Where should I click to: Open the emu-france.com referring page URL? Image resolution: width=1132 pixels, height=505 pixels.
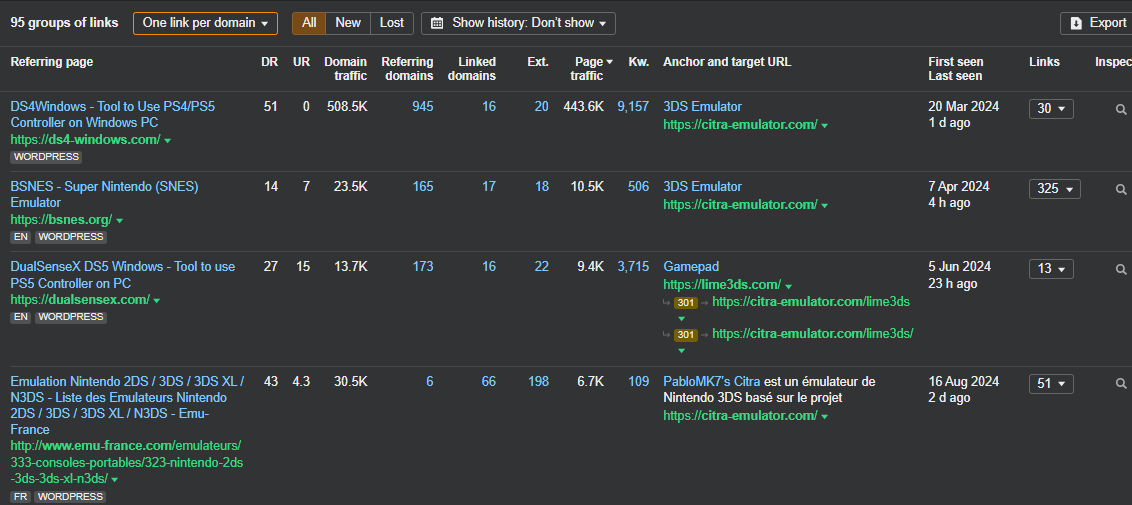click(x=126, y=462)
